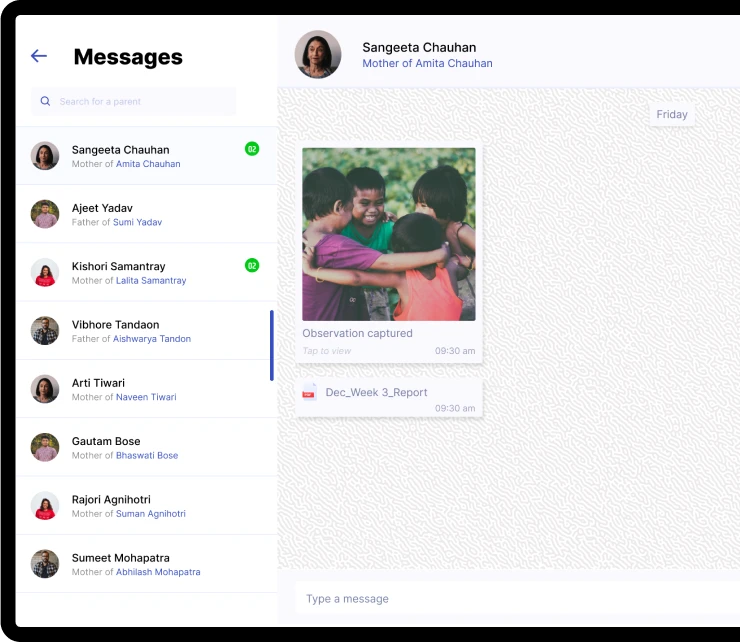Open conversation with Vibhore Tandaon
Image resolution: width=740 pixels, height=642 pixels.
tap(115, 325)
